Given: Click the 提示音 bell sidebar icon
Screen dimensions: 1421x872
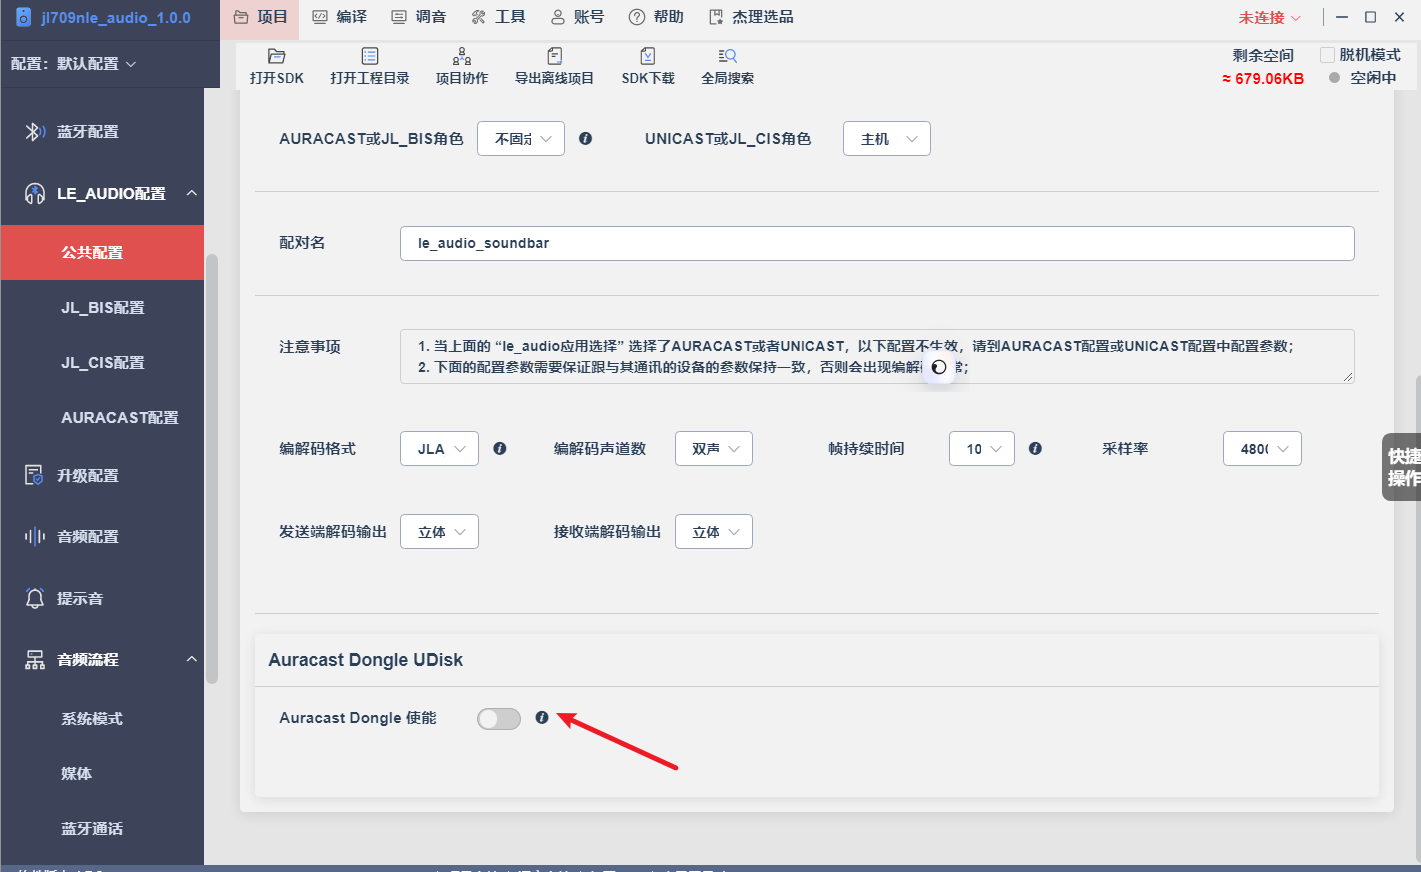Looking at the screenshot, I should point(35,598).
